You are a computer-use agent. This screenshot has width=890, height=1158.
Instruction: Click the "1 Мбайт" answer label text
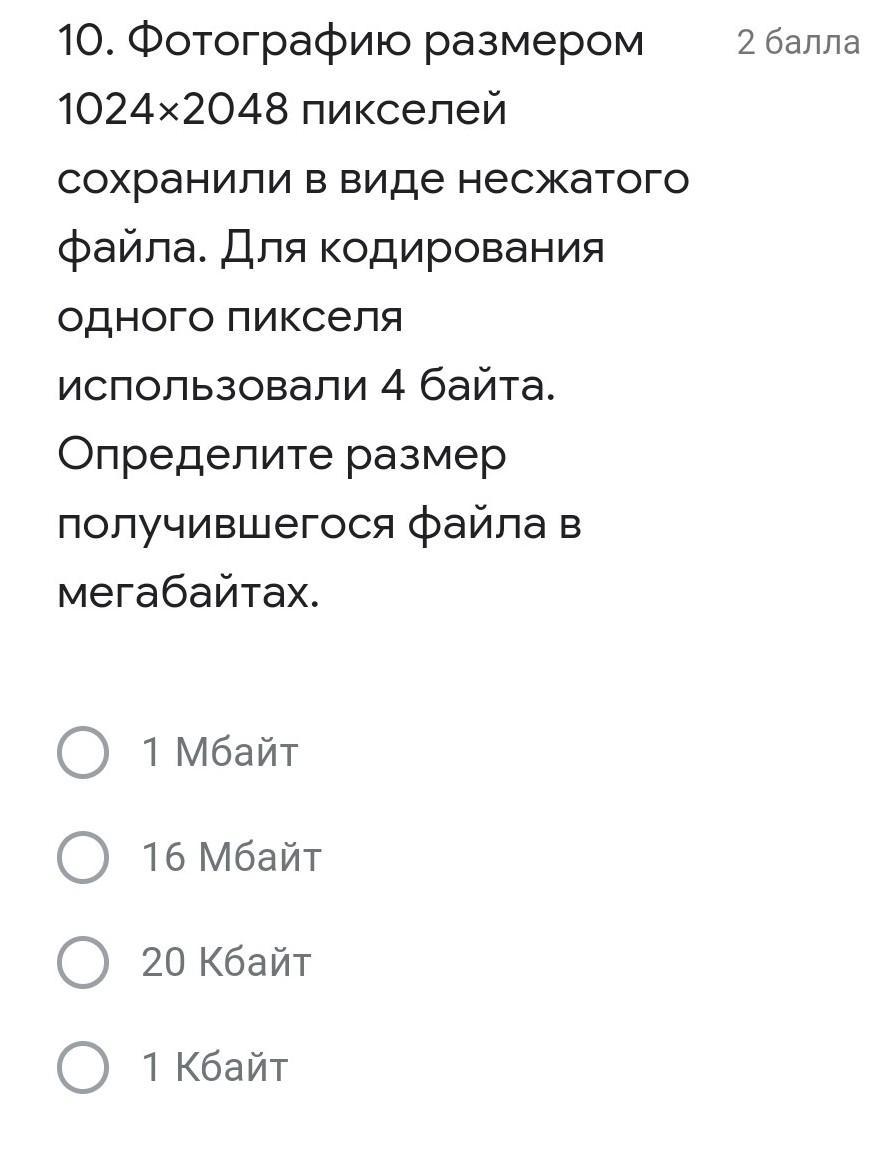(220, 752)
